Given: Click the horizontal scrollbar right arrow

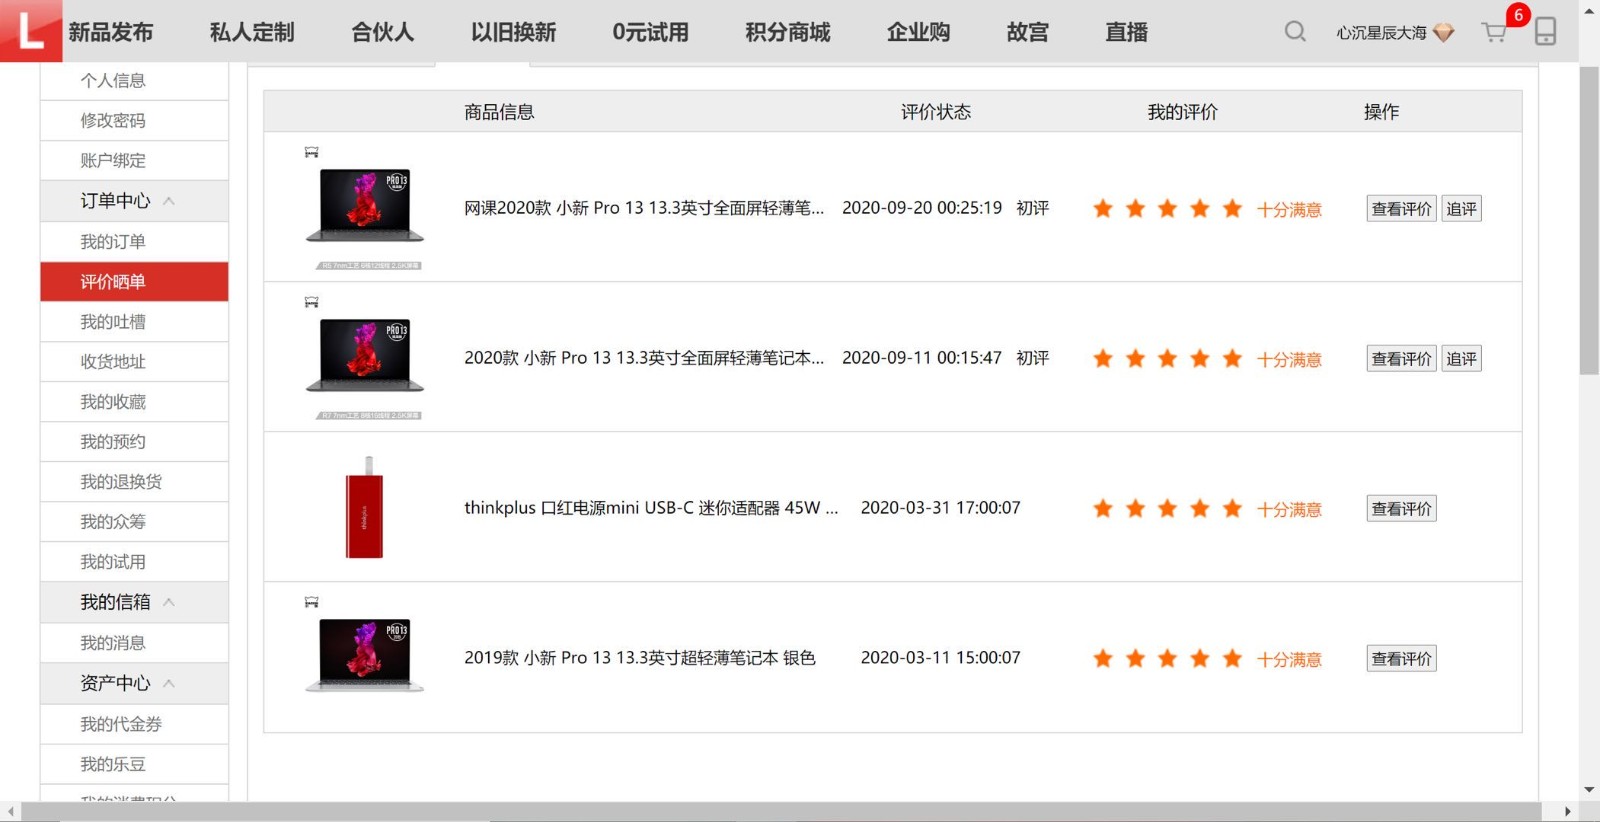Looking at the screenshot, I should pyautogui.click(x=1568, y=811).
